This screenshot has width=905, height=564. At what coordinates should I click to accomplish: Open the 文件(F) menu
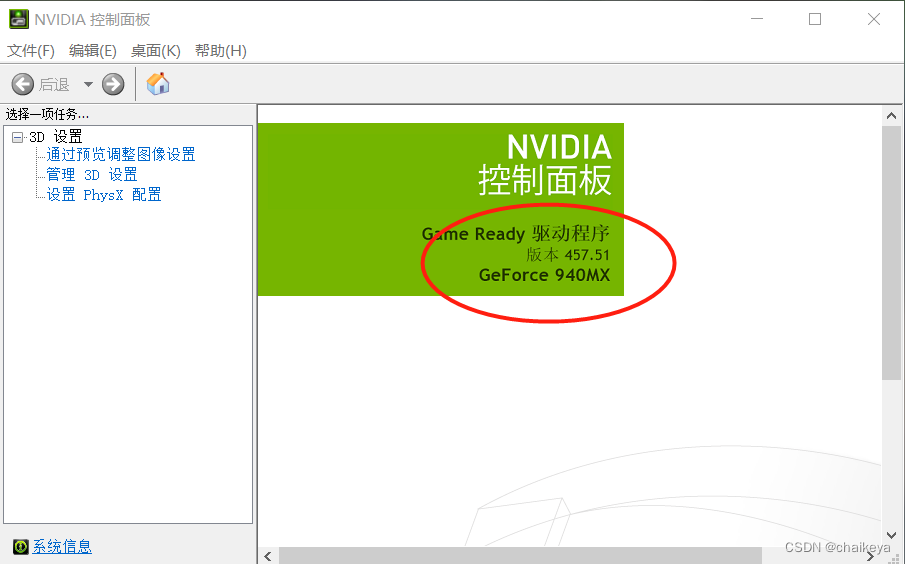tap(31, 51)
